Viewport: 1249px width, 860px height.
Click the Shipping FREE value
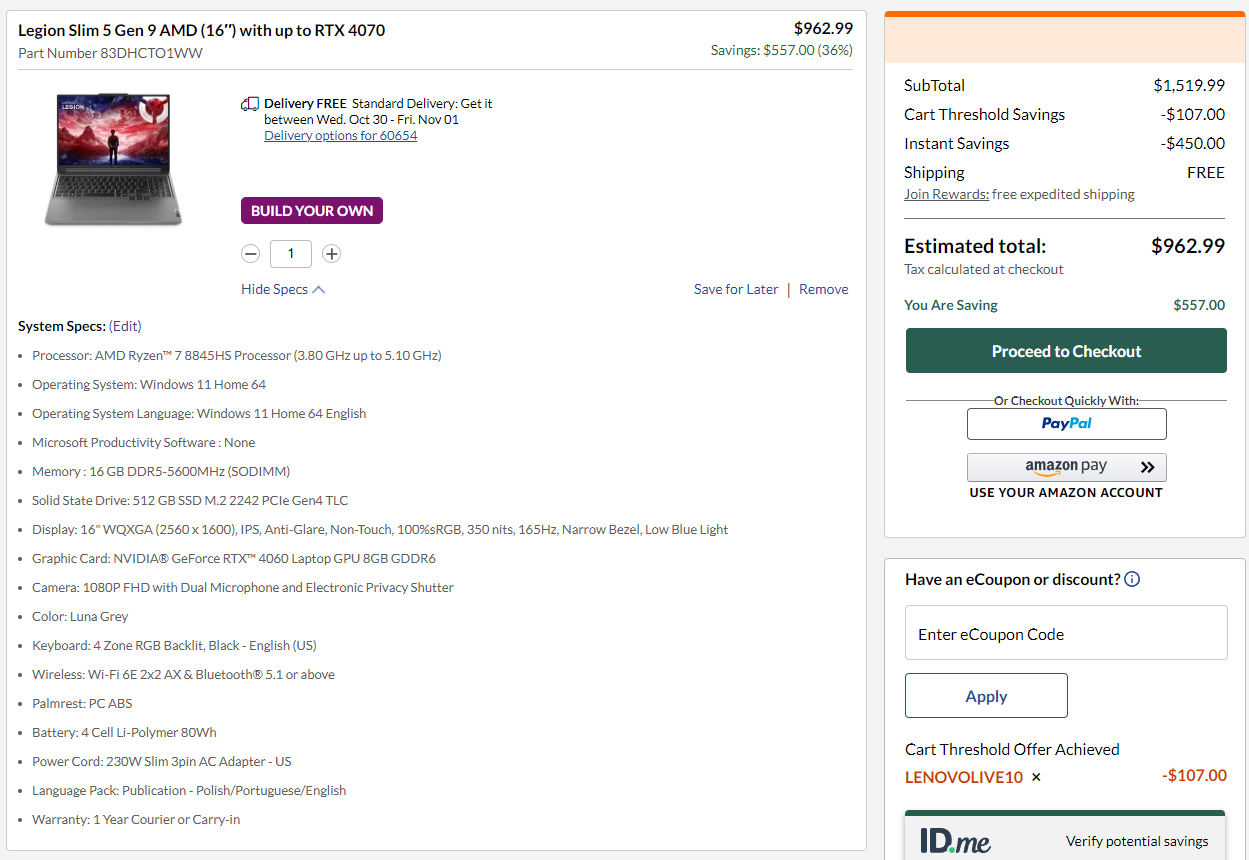[x=1206, y=172]
